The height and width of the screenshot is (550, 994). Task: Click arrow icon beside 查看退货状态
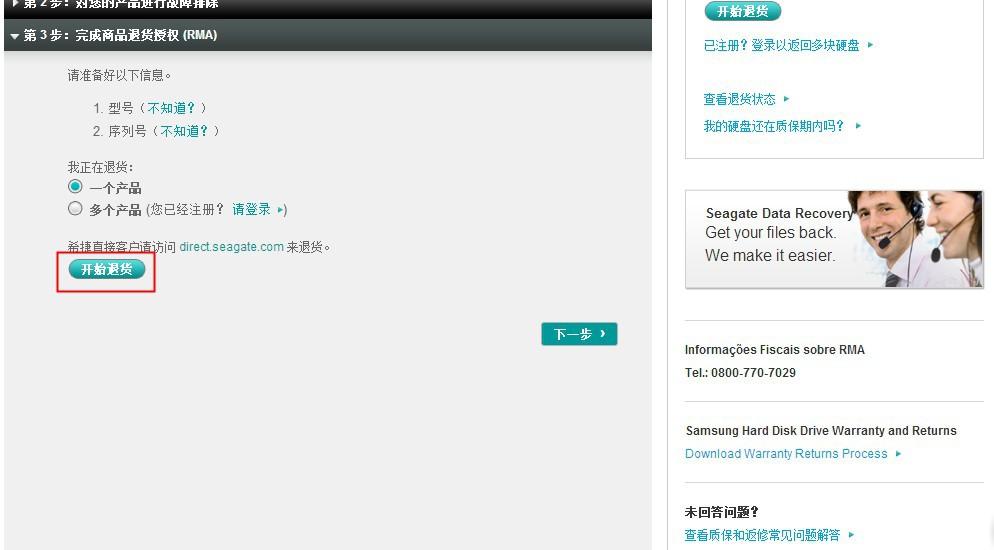(x=787, y=99)
